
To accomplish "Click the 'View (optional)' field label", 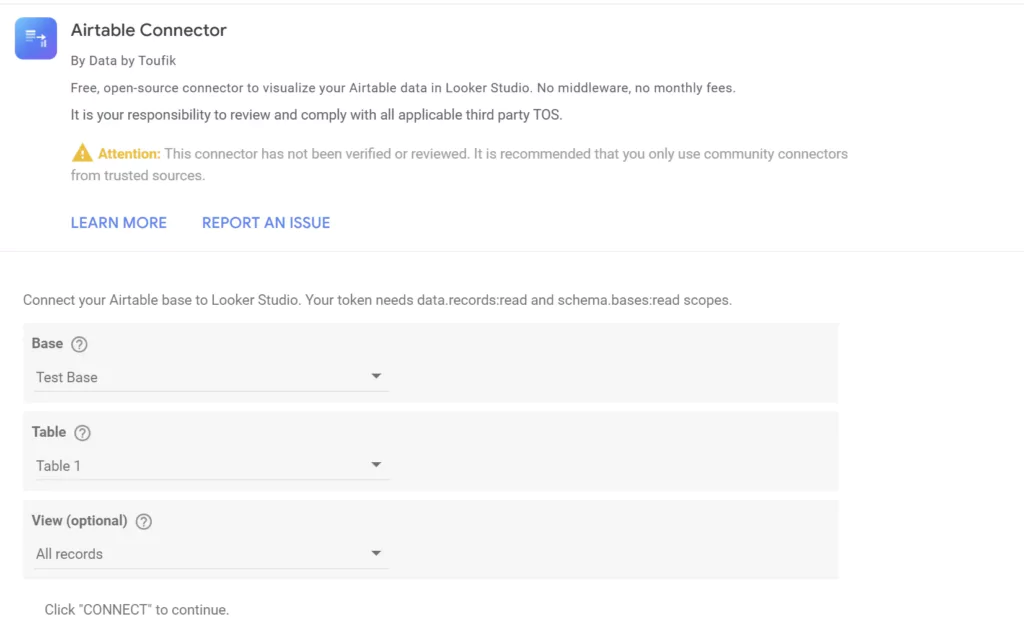I will (79, 520).
